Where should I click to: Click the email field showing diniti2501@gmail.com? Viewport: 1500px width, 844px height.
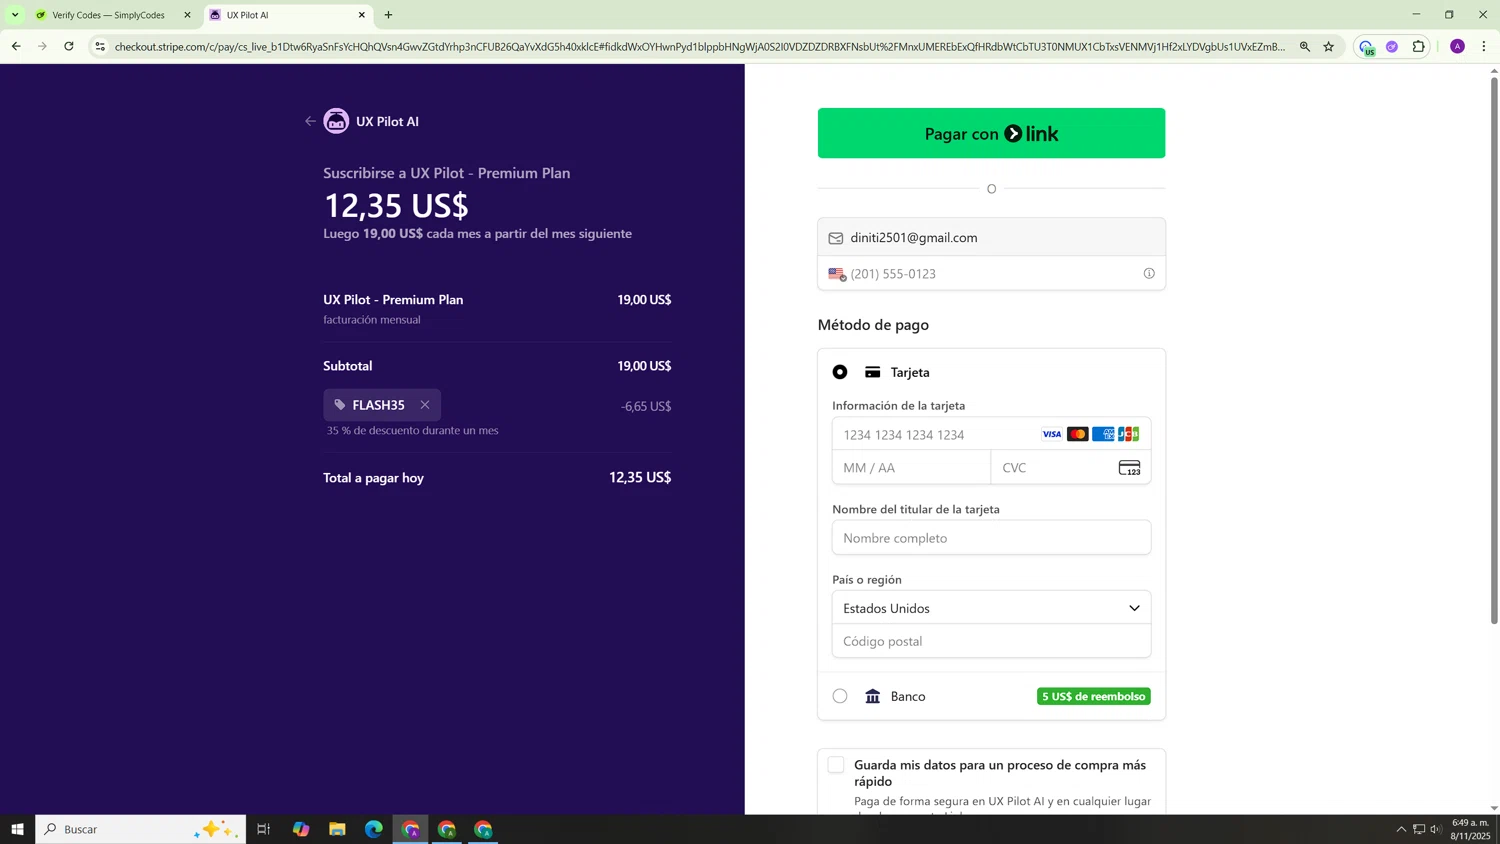pyautogui.click(x=991, y=237)
